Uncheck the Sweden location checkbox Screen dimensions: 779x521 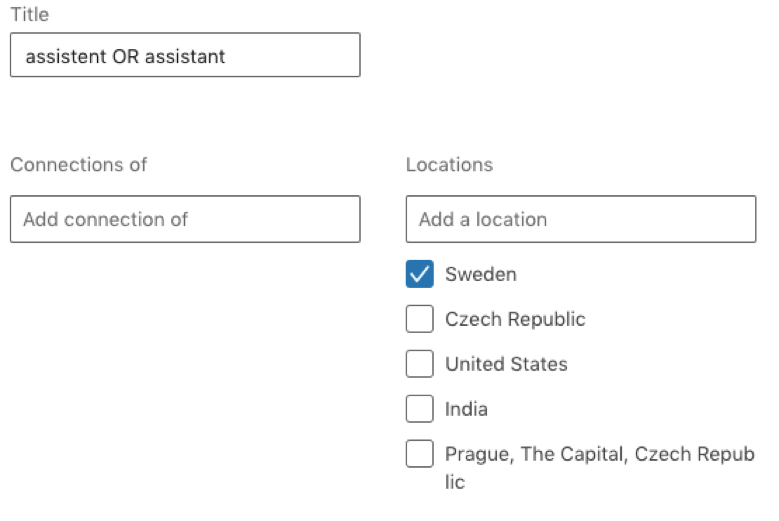pyautogui.click(x=419, y=274)
